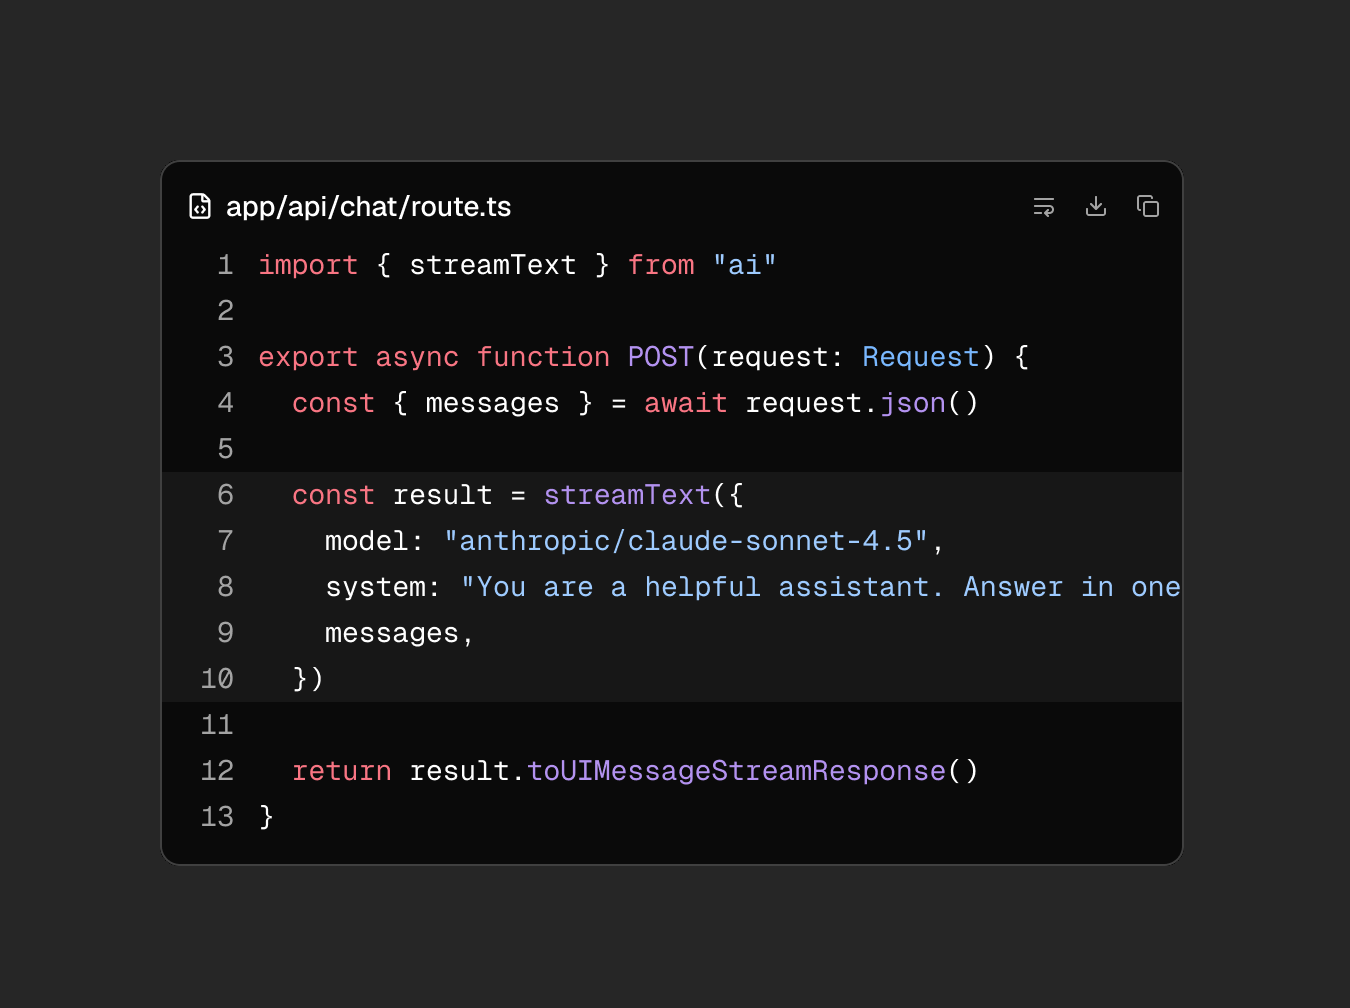Click line number 1 in the gutter
The height and width of the screenshot is (1008, 1350).
point(225,265)
